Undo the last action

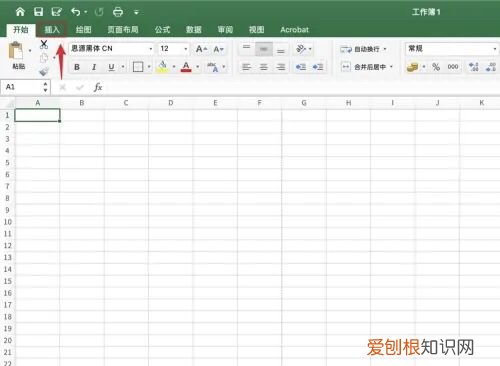[x=75, y=12]
